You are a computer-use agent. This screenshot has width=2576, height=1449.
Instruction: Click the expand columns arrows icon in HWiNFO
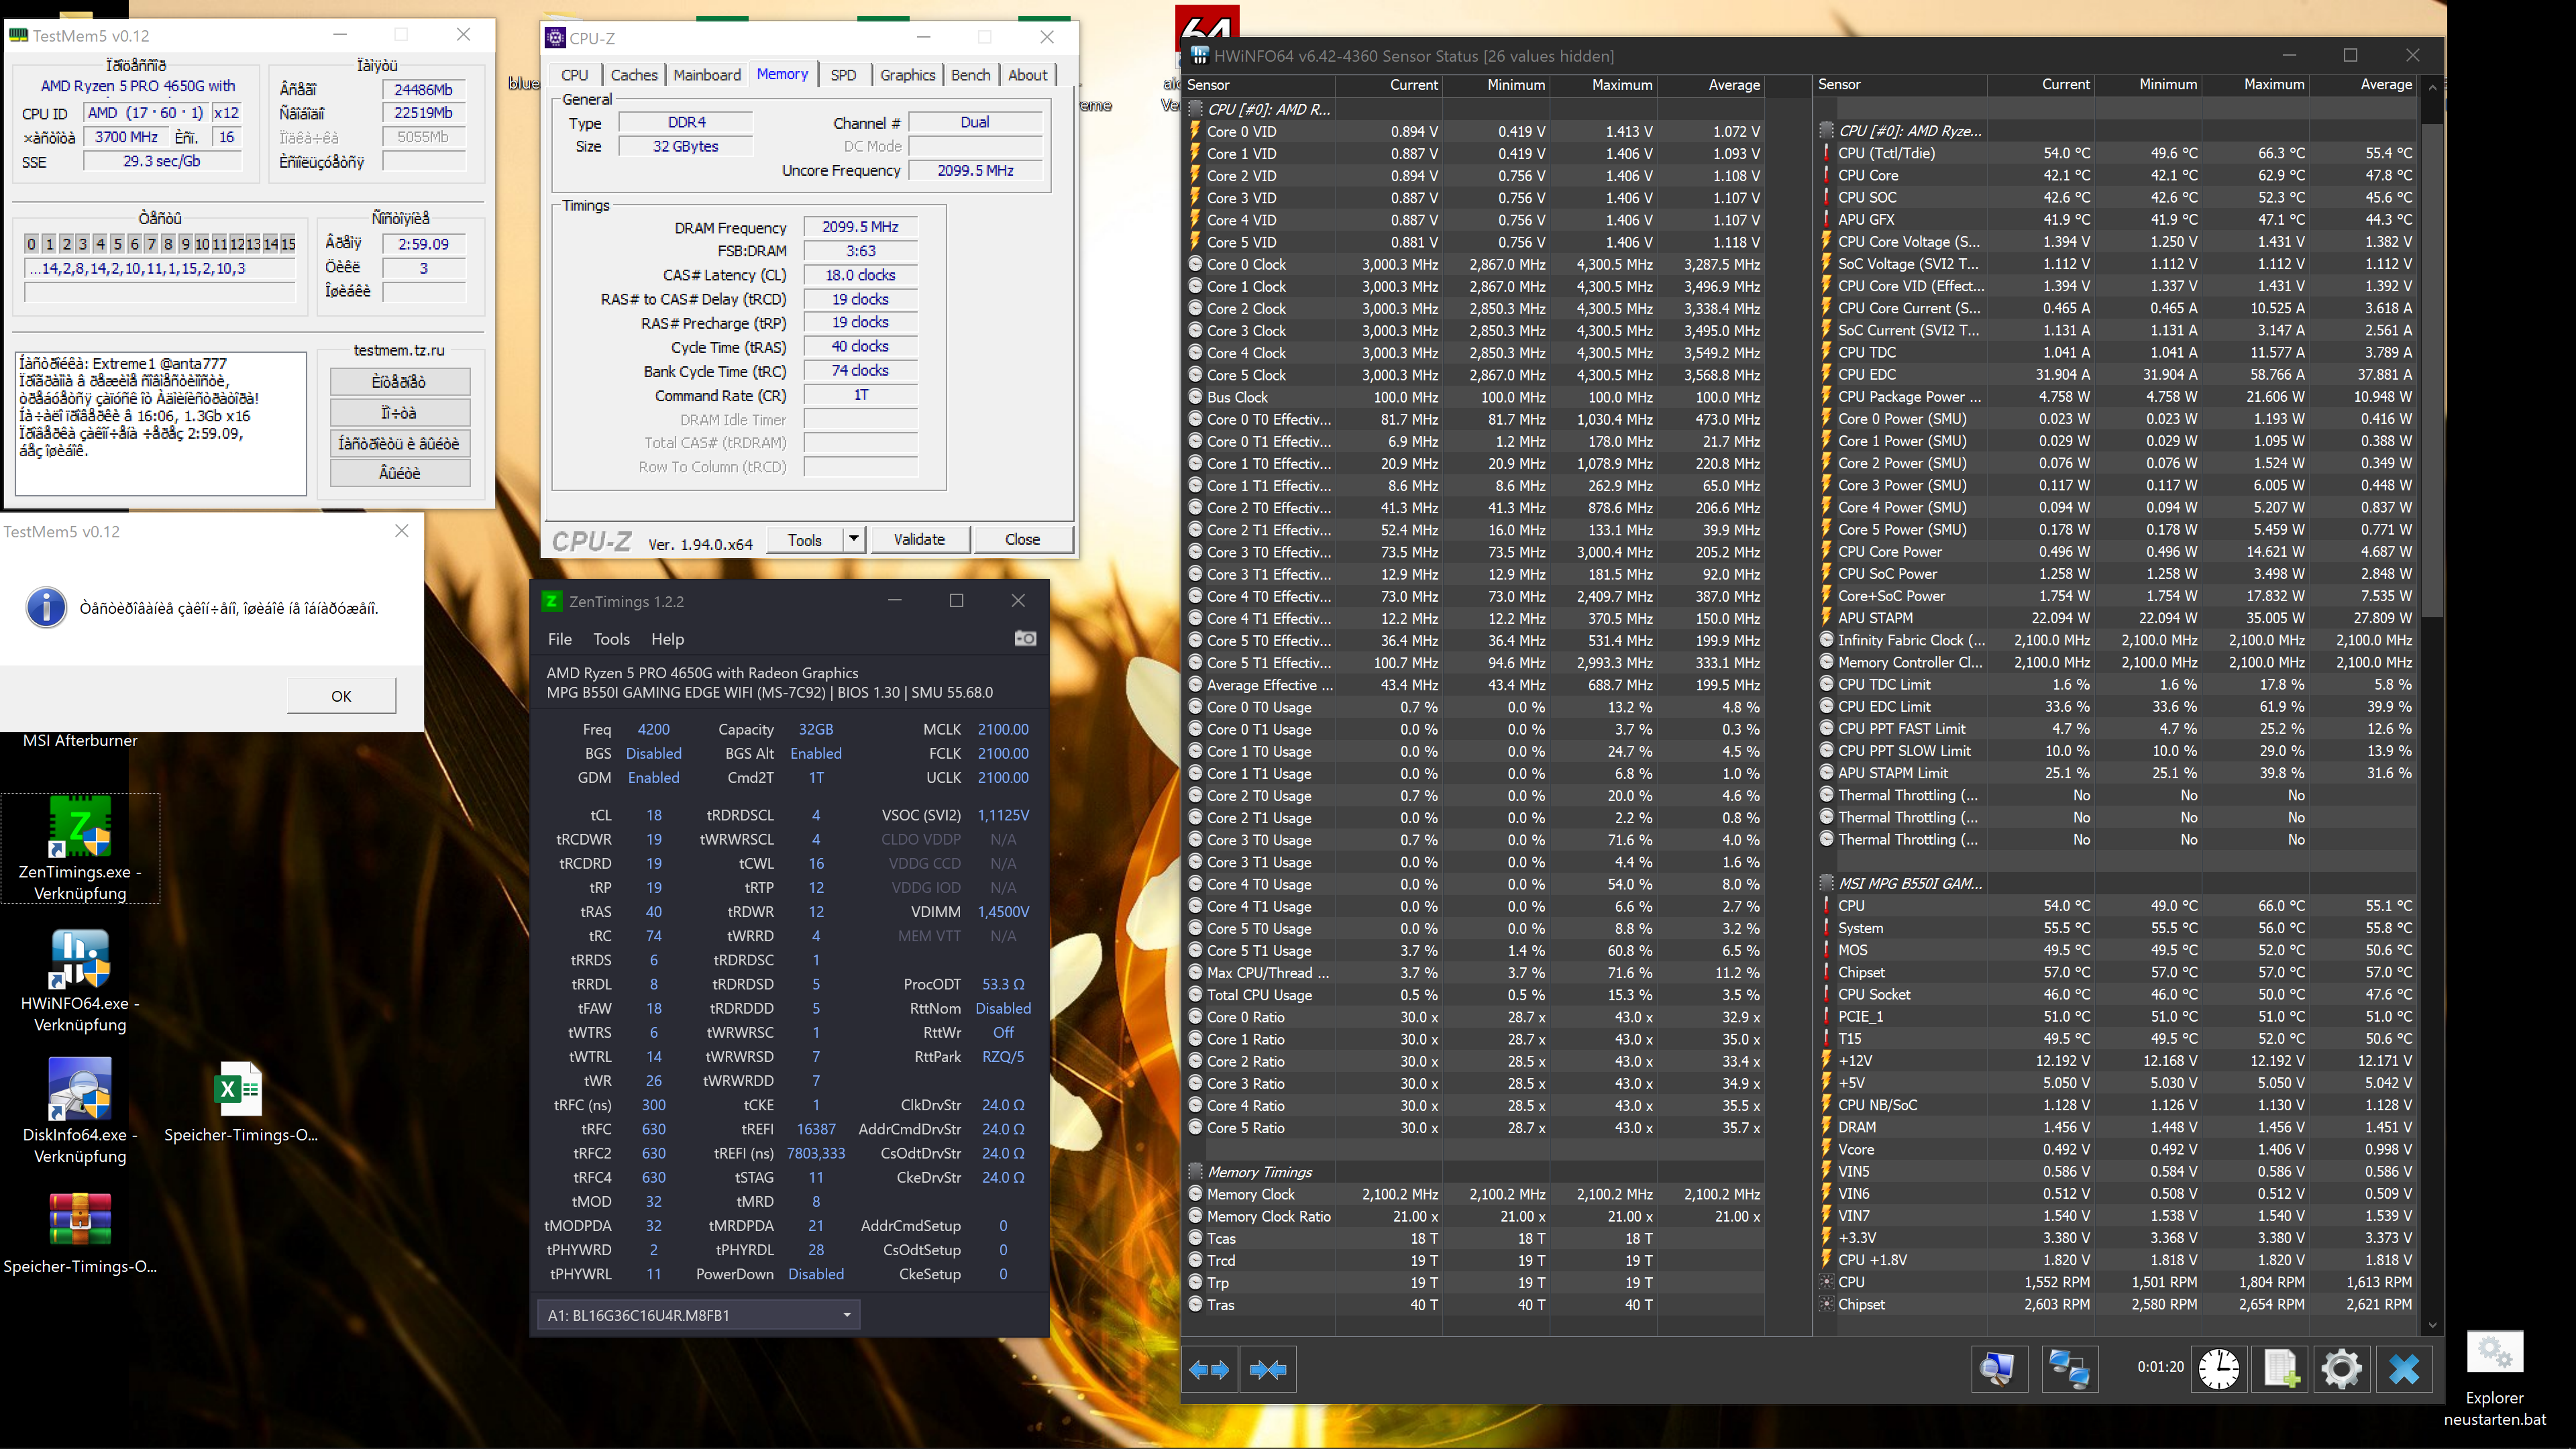click(1209, 1369)
